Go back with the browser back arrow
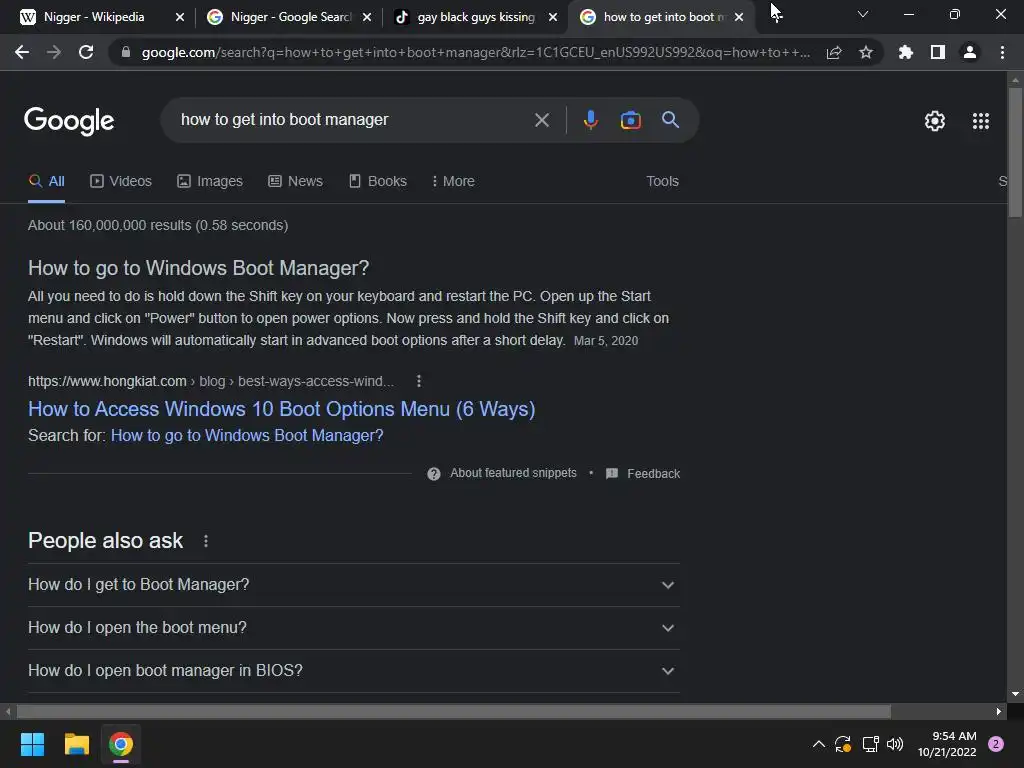This screenshot has height=768, width=1024. [22, 52]
